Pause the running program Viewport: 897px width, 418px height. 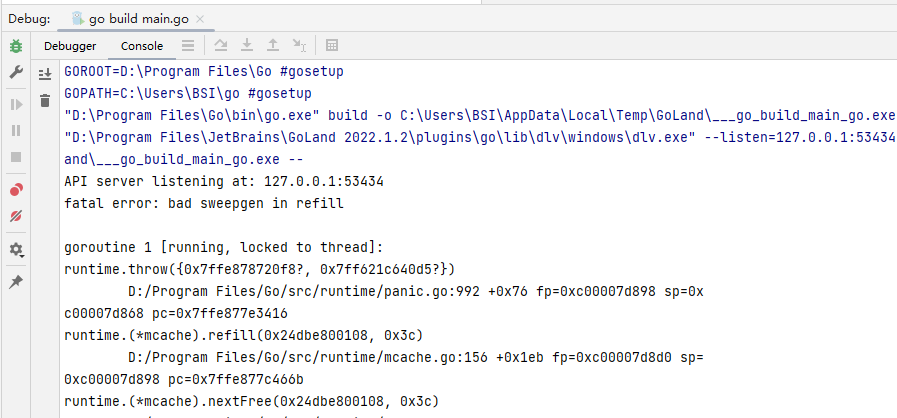(x=16, y=130)
